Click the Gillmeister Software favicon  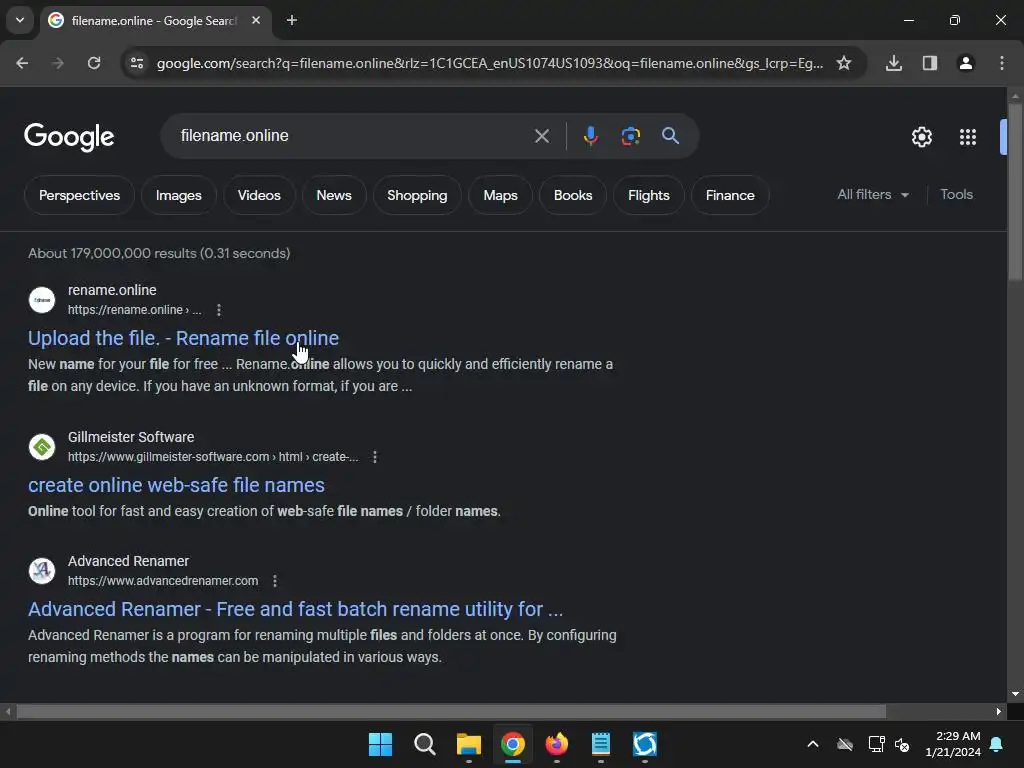(x=42, y=447)
